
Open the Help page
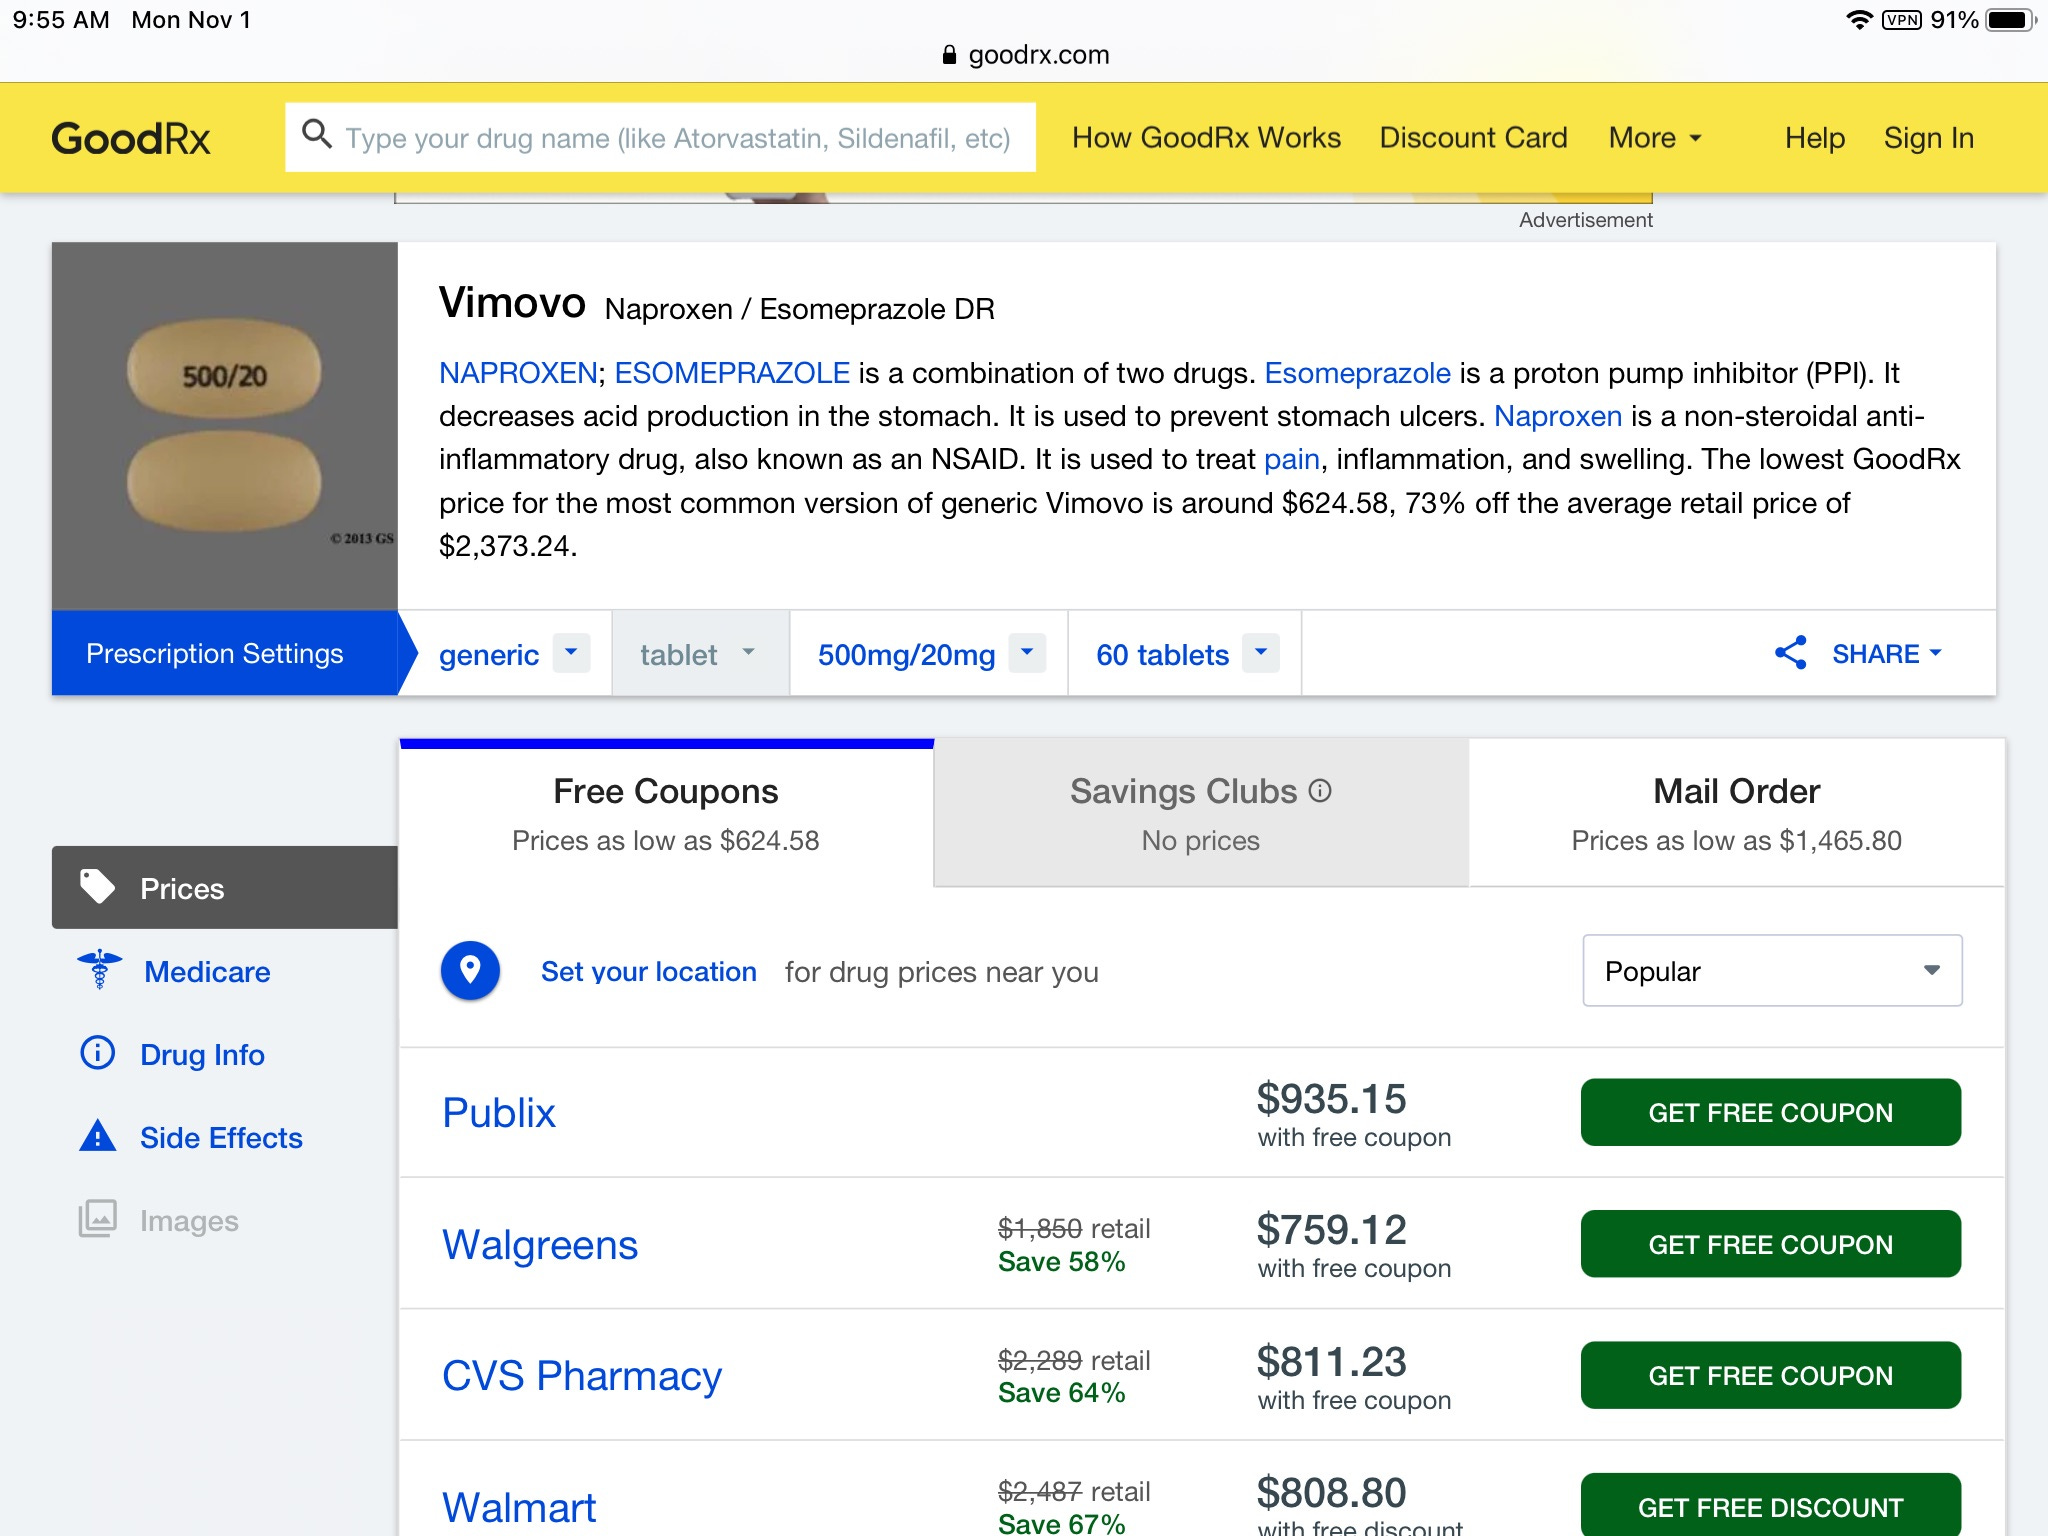coord(1814,138)
